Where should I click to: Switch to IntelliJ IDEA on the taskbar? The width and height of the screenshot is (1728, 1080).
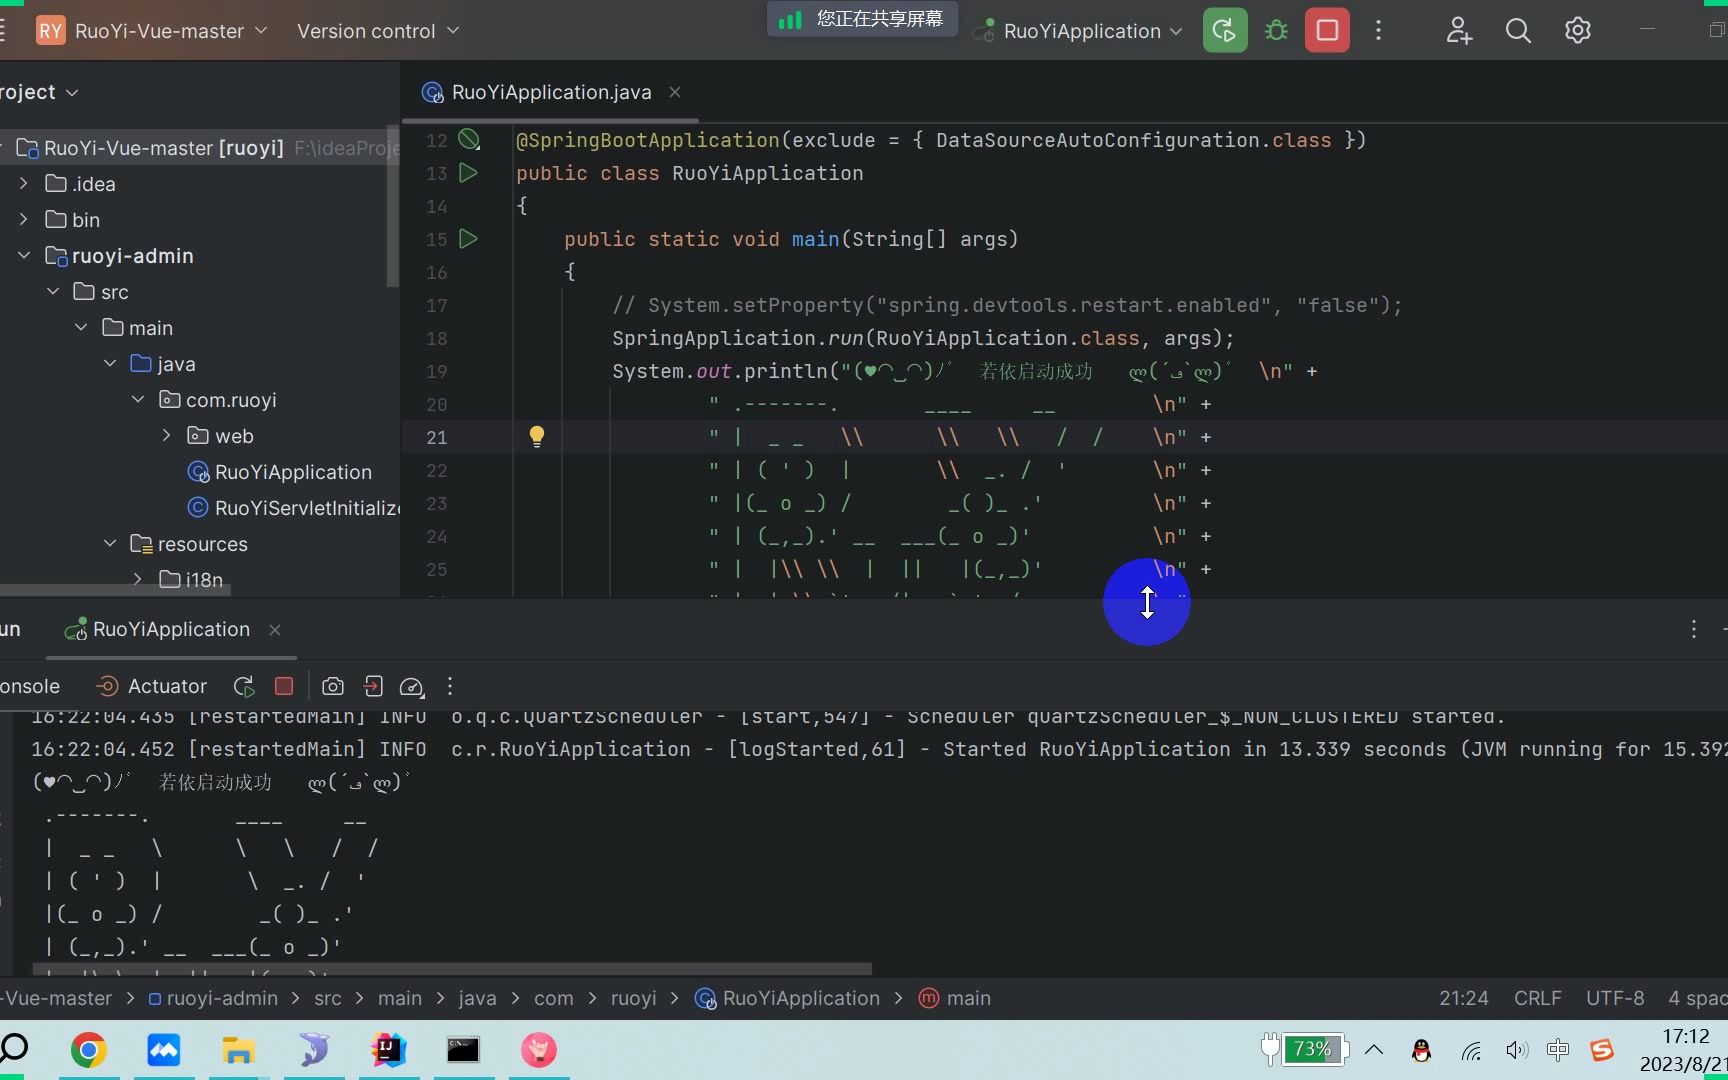coord(388,1049)
